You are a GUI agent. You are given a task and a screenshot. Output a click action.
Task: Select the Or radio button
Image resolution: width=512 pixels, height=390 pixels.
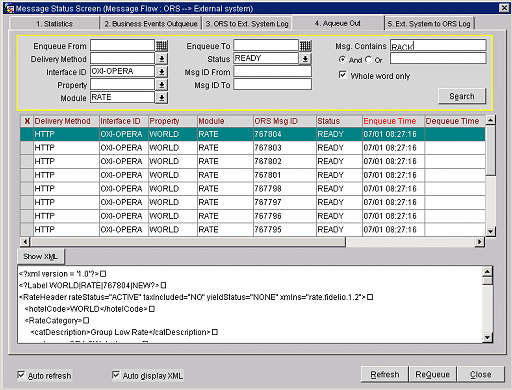368,60
